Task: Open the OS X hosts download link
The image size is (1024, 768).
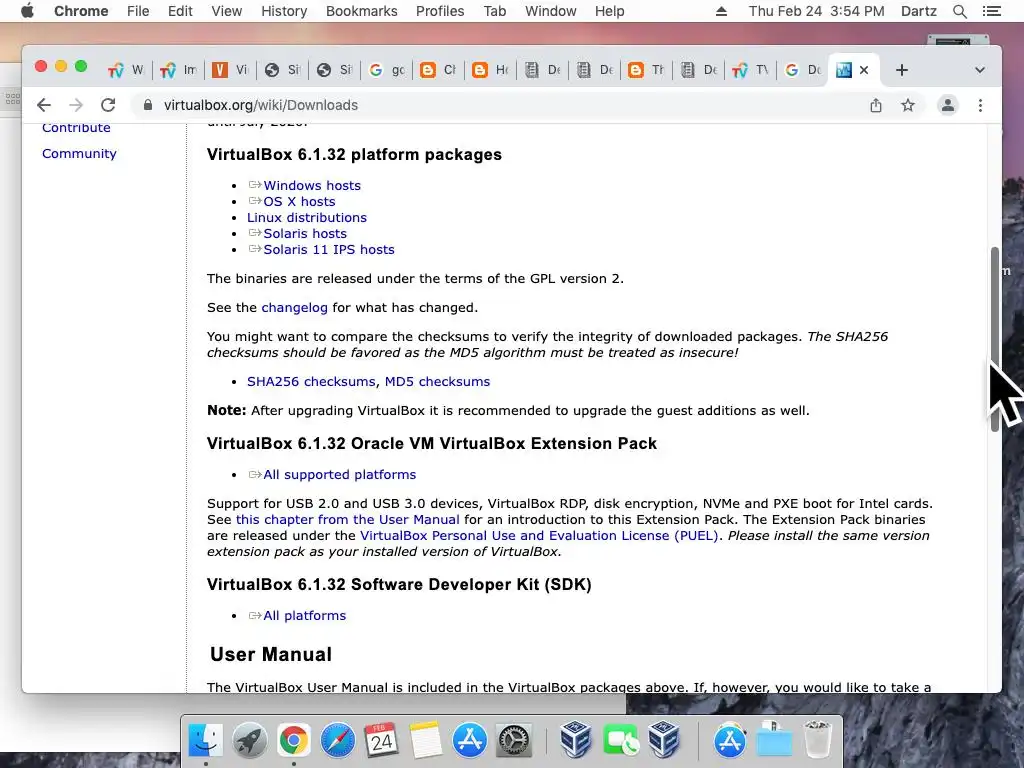Action: tap(299, 202)
